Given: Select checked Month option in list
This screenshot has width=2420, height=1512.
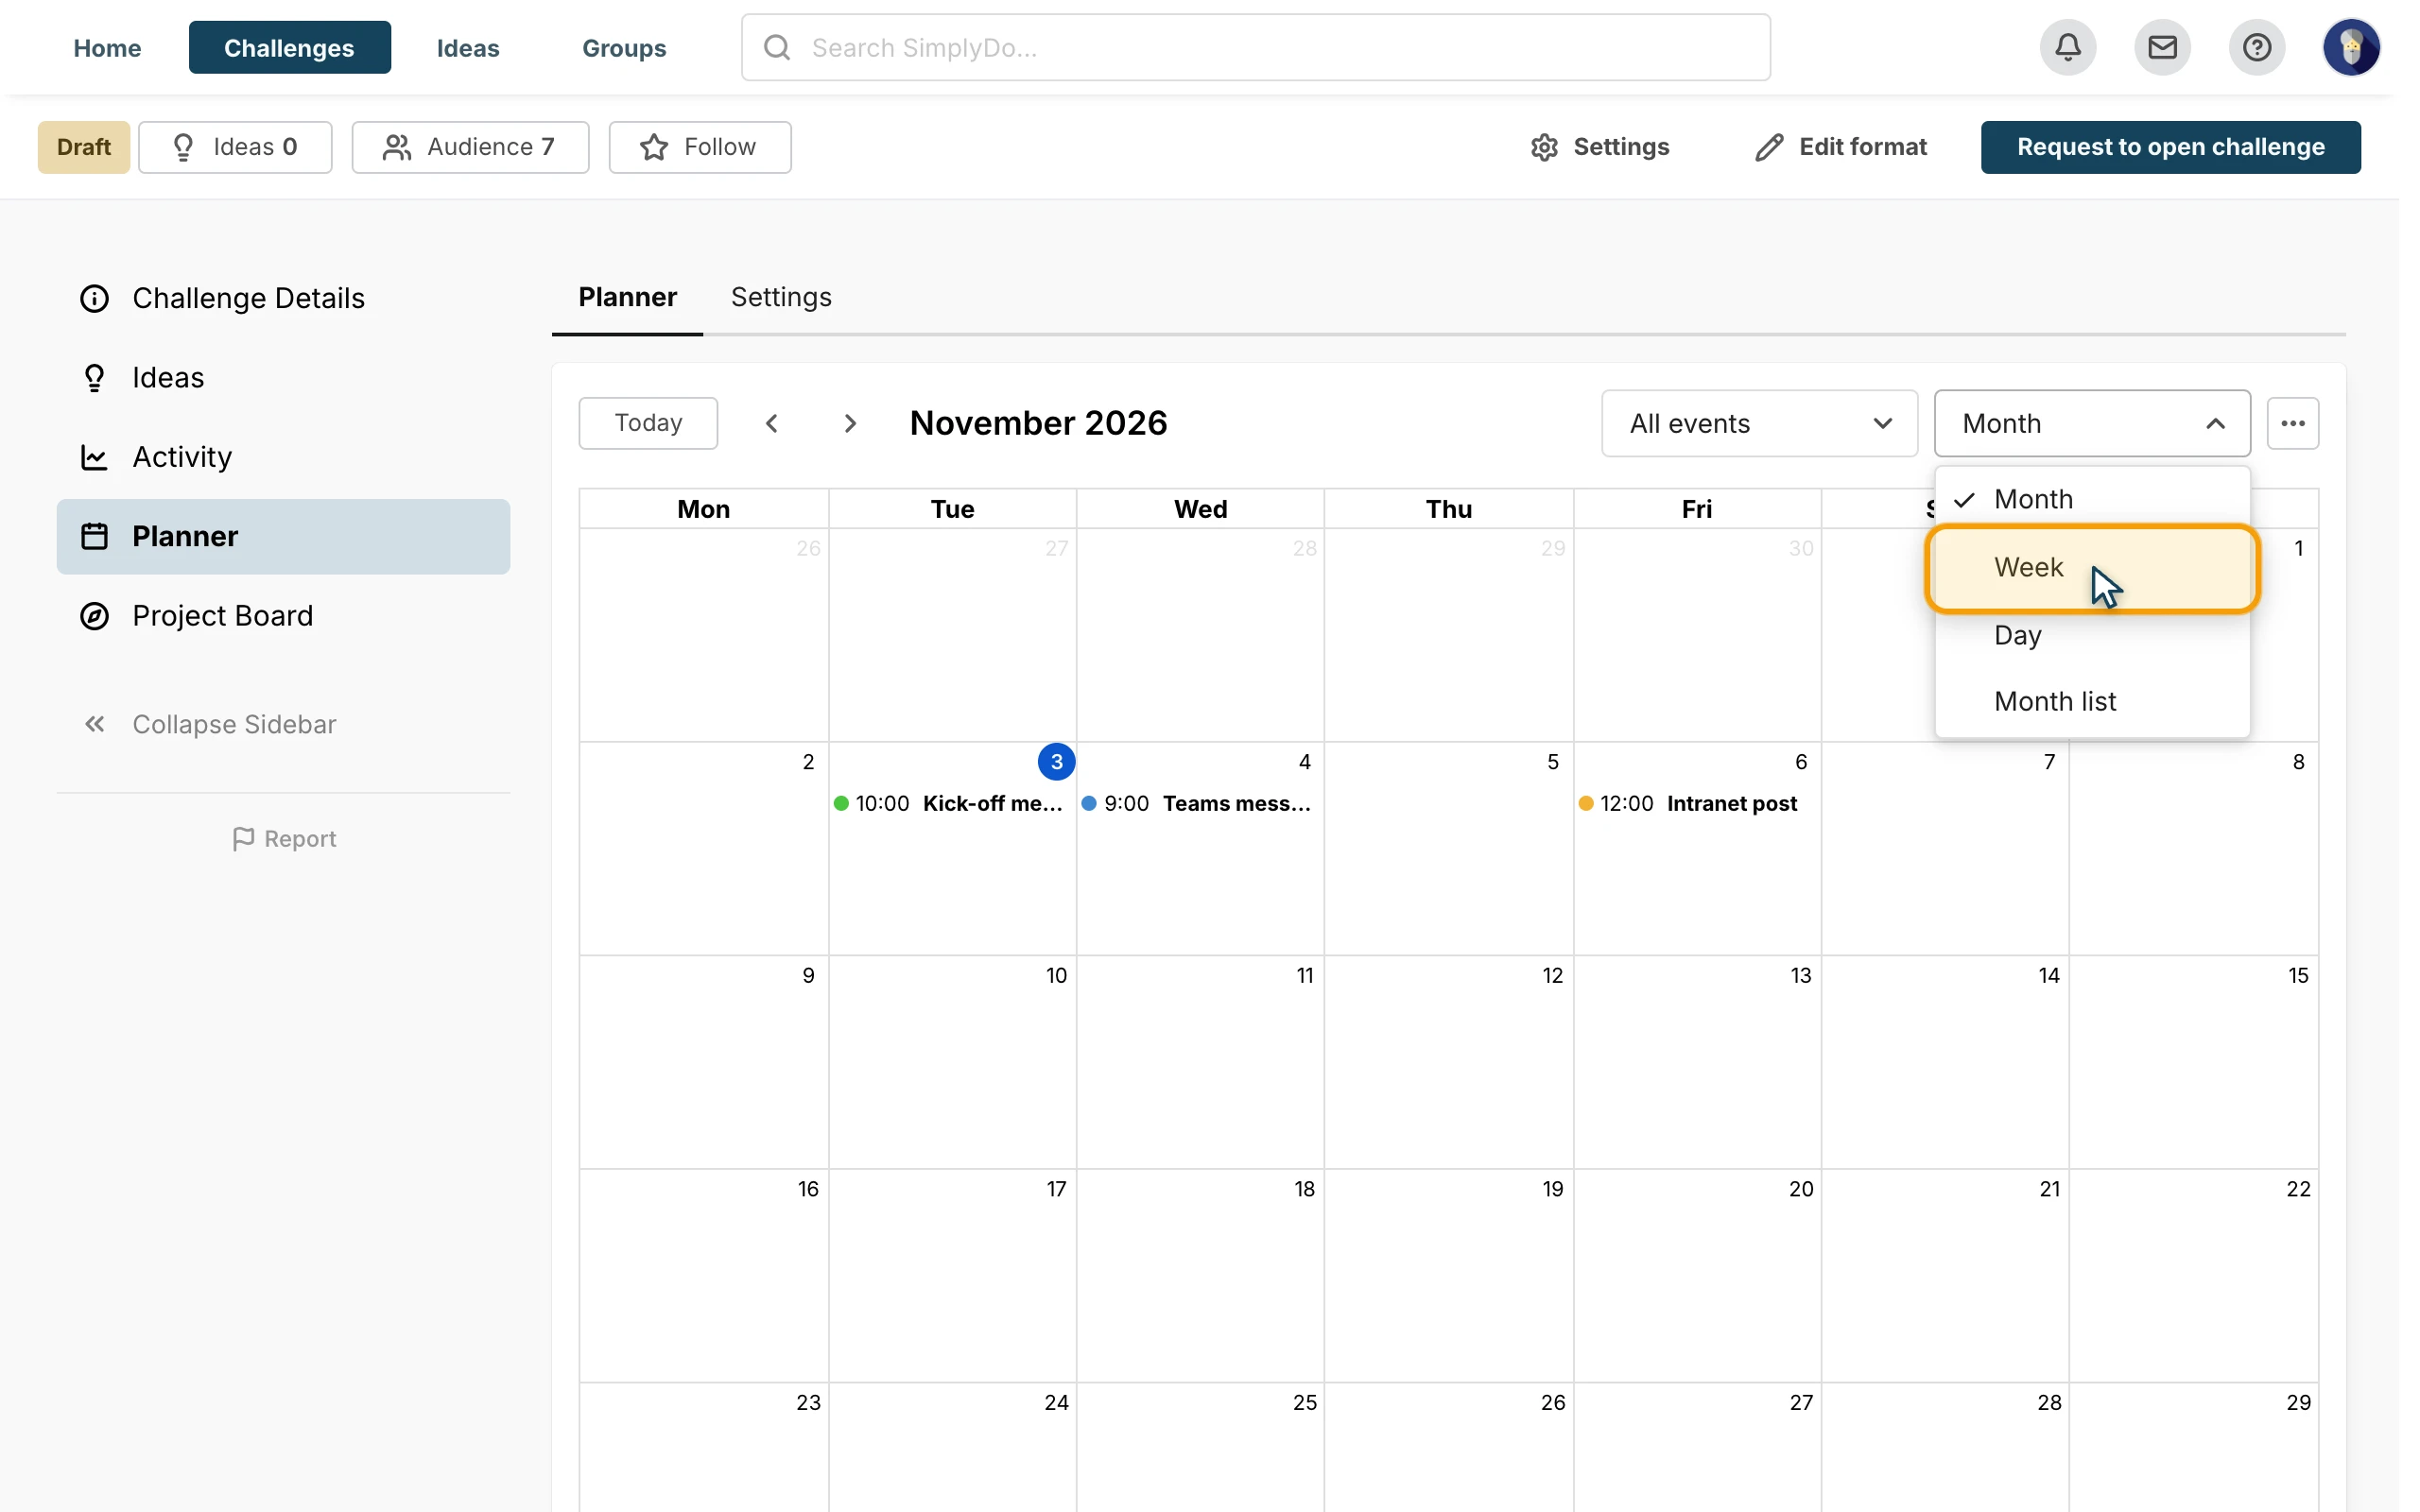Looking at the screenshot, I should [2092, 499].
